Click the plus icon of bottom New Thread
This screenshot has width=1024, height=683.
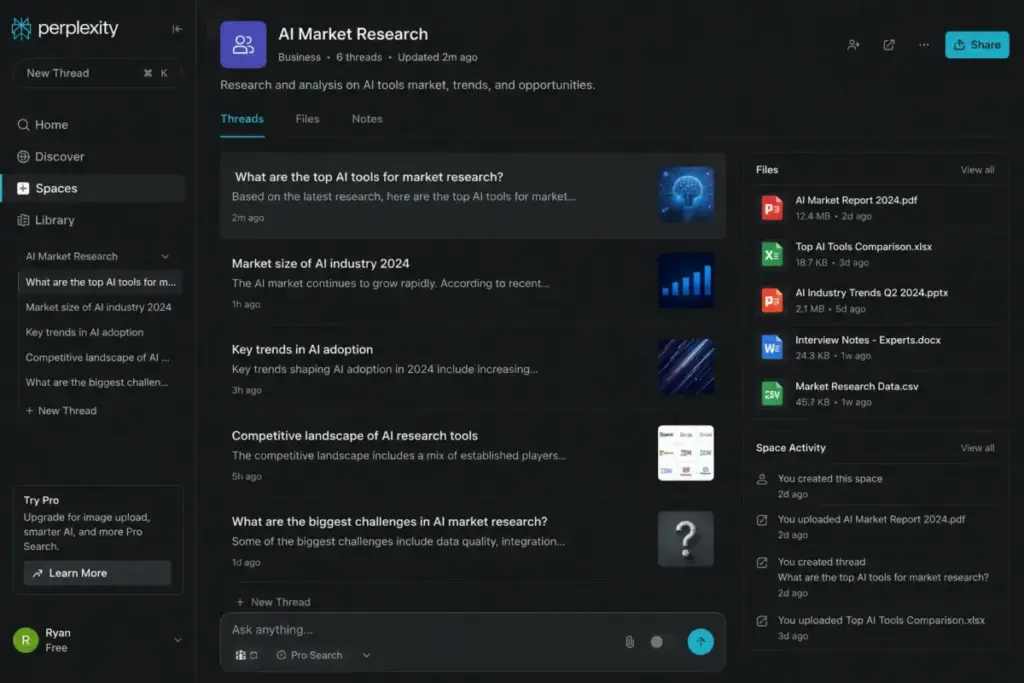tap(240, 602)
